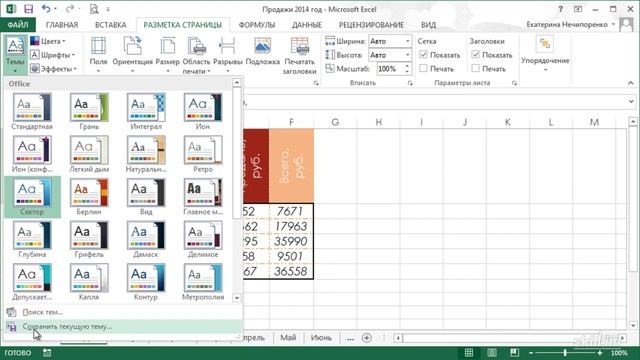640x360 pixels.
Task: Apply the Ретро theme
Action: (x=203, y=154)
